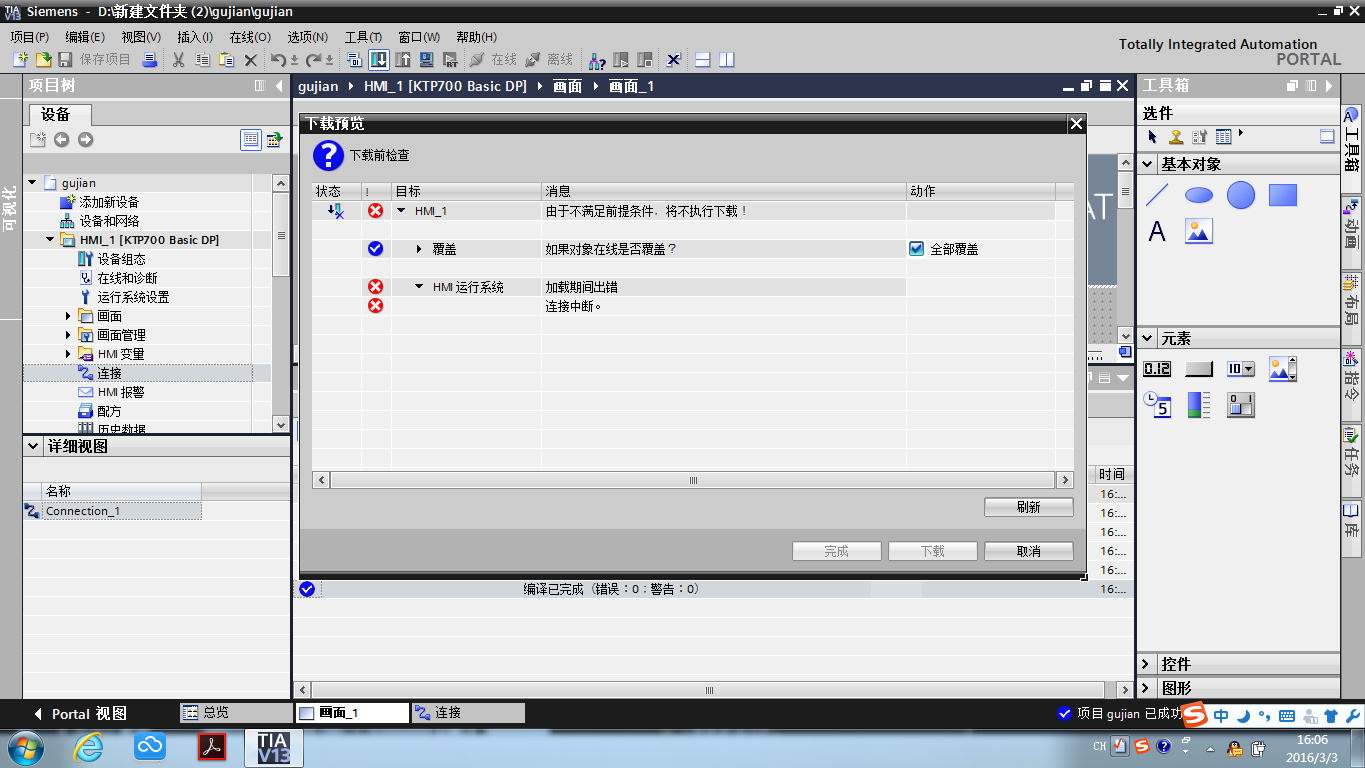Image resolution: width=1365 pixels, height=768 pixels.
Task: Click the stamp icon in toolbox options
Action: (x=1176, y=136)
